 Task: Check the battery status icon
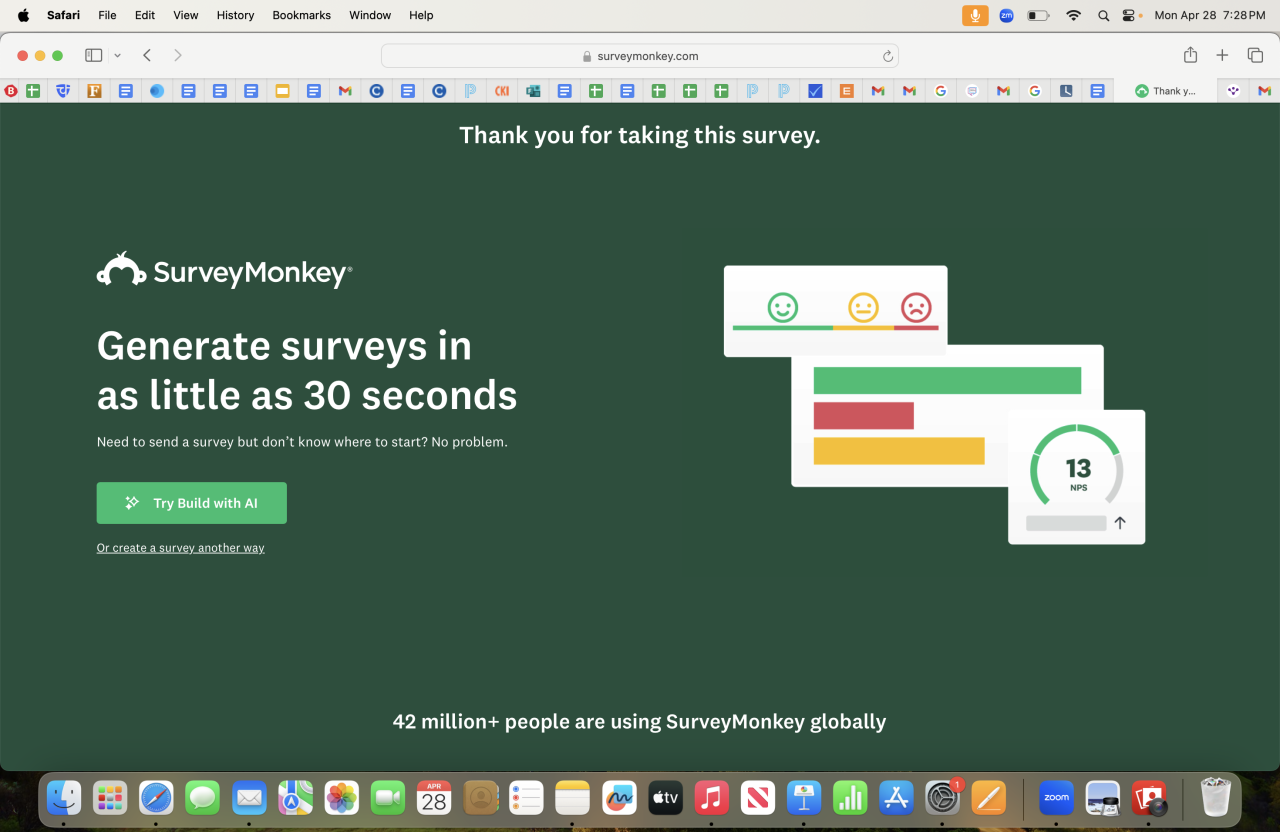1039,15
